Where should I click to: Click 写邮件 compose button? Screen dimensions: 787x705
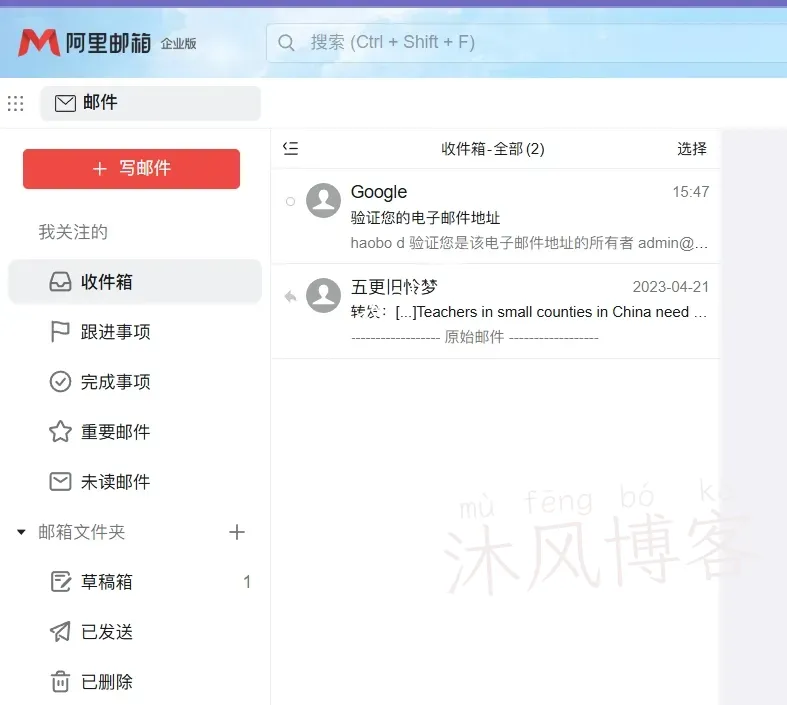click(x=131, y=169)
